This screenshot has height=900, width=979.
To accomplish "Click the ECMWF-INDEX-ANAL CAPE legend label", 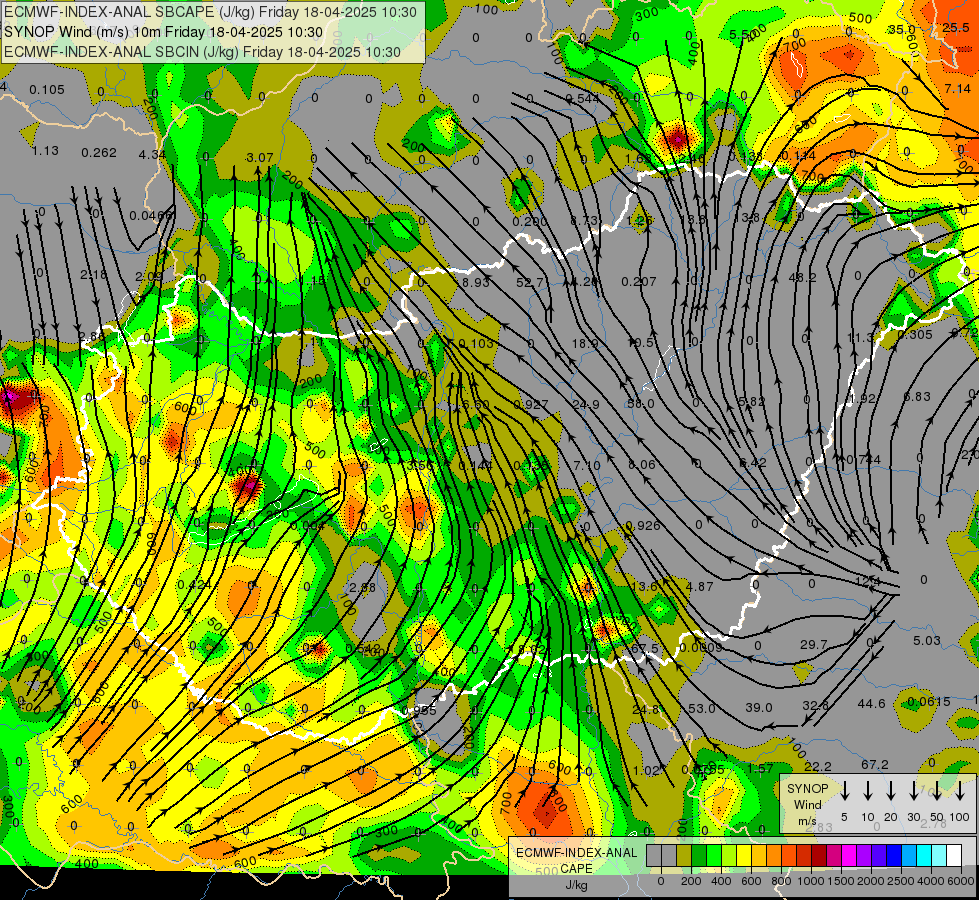I will [577, 860].
